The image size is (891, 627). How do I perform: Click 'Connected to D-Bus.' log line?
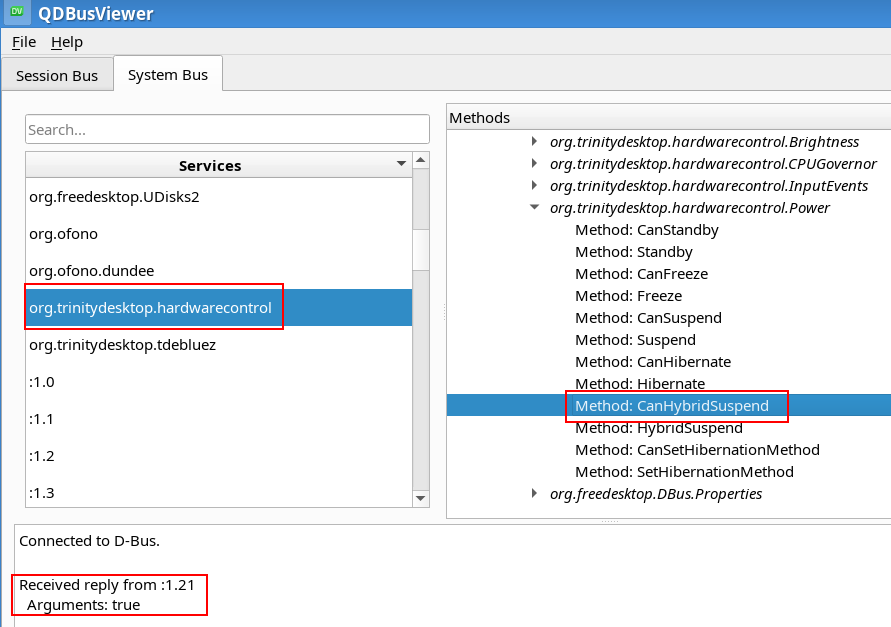(x=89, y=541)
